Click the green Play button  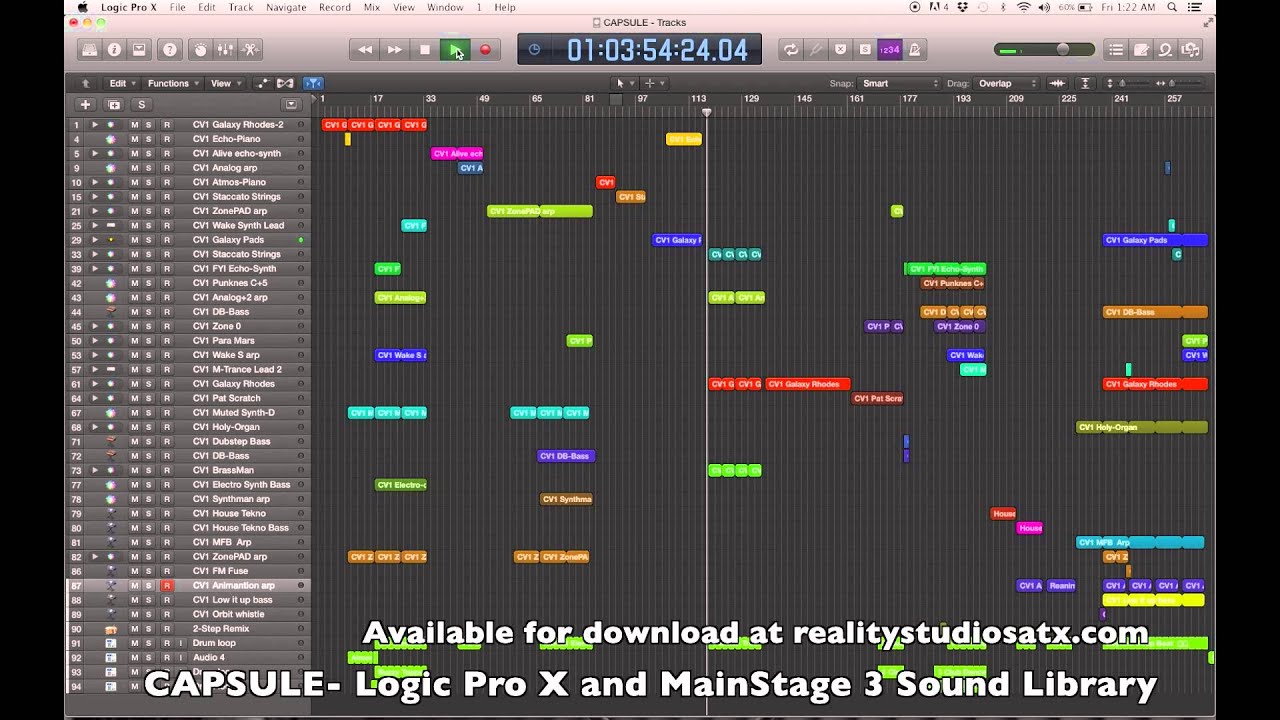(x=455, y=49)
